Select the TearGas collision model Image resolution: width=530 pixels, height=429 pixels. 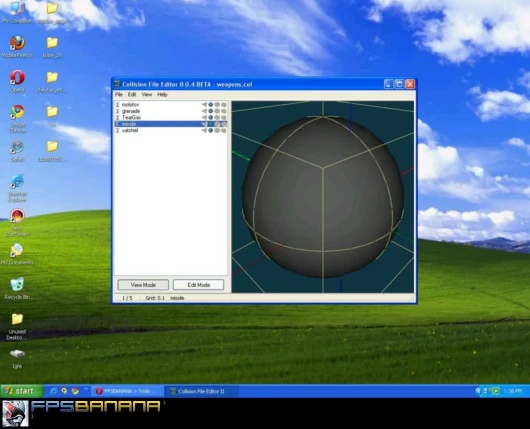[x=171, y=118]
